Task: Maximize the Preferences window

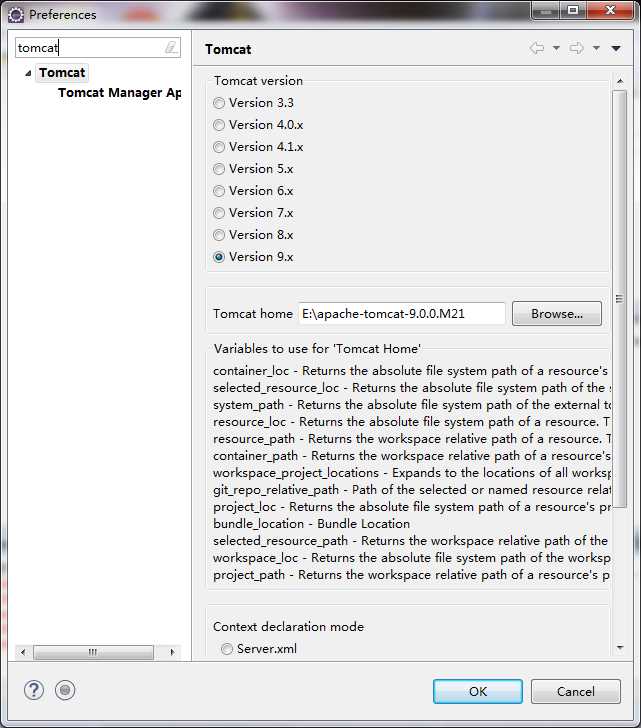Action: pyautogui.click(x=573, y=10)
